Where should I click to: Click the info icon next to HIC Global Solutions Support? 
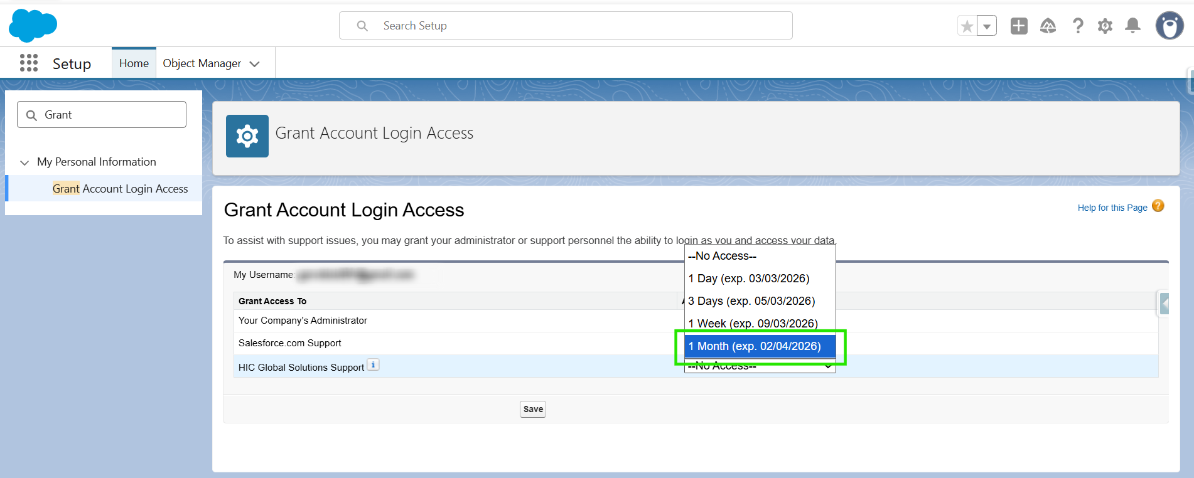373,365
